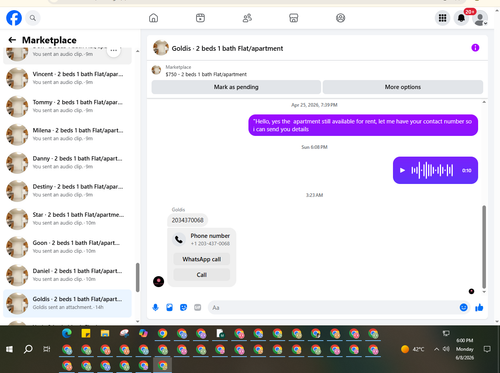This screenshot has width=500, height=373.
Task: Go to the Home feed icon
Action: (153, 18)
